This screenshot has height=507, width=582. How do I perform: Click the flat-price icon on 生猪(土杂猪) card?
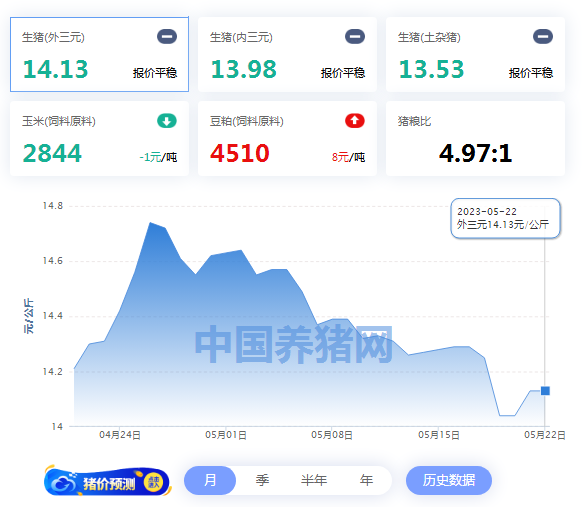543,37
